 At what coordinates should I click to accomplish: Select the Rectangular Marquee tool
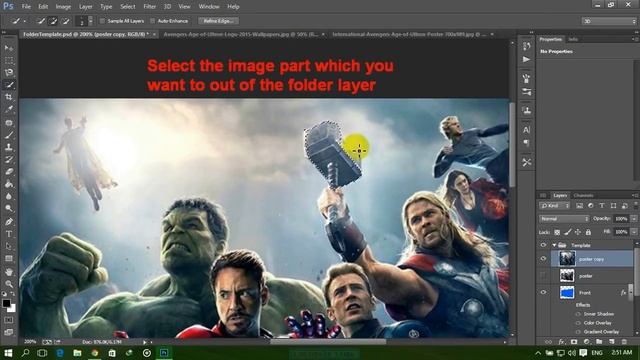(x=9, y=60)
